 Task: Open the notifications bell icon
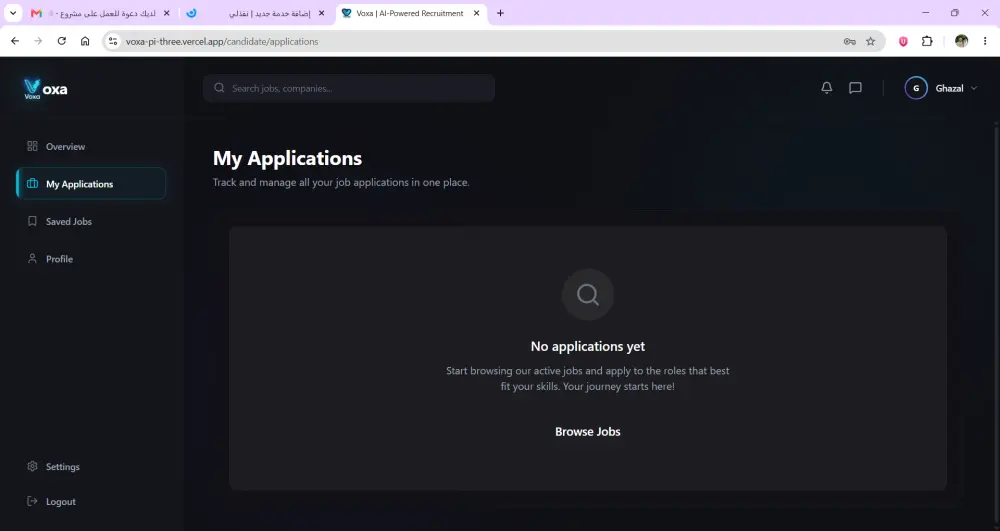[x=827, y=88]
